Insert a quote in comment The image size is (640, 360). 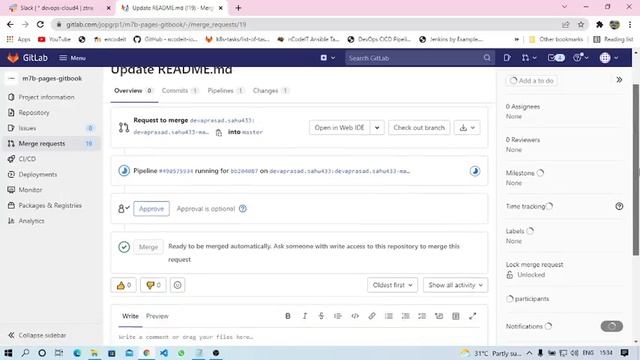[x=338, y=316]
